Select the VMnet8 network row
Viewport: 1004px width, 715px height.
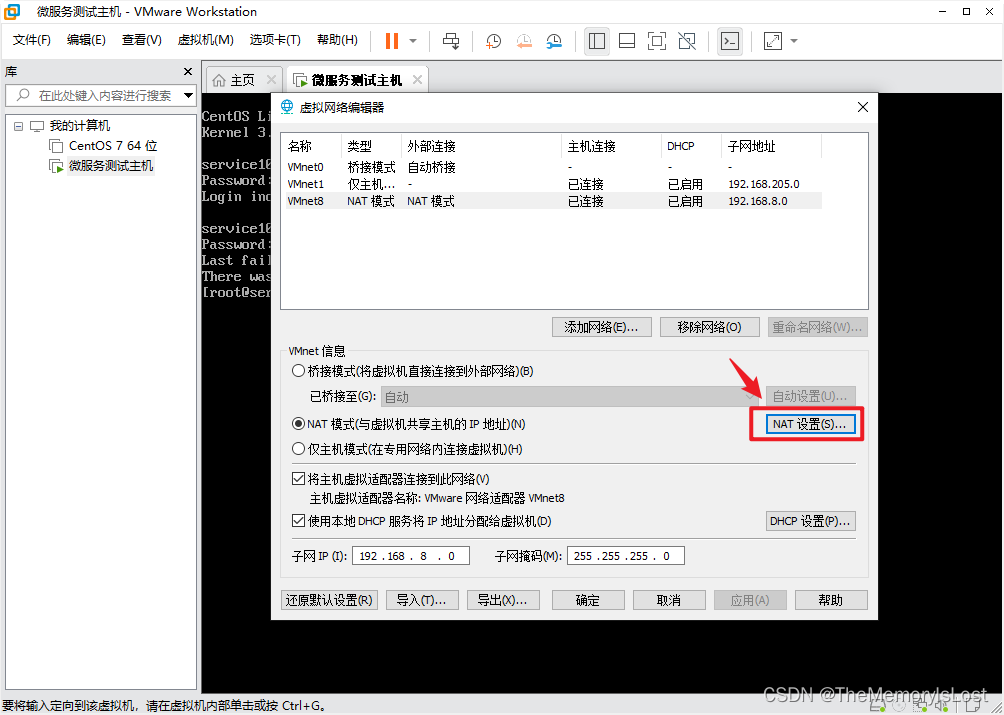point(553,201)
